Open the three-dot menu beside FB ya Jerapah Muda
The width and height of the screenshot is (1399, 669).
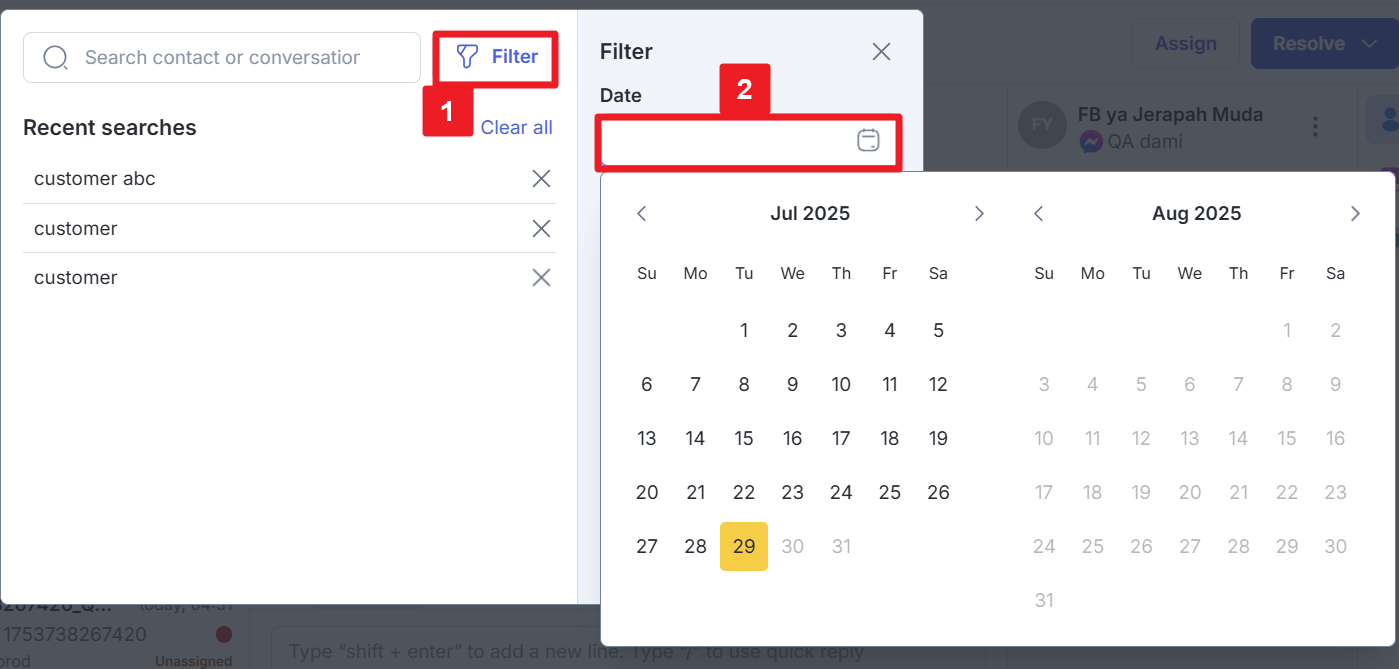click(x=1316, y=126)
